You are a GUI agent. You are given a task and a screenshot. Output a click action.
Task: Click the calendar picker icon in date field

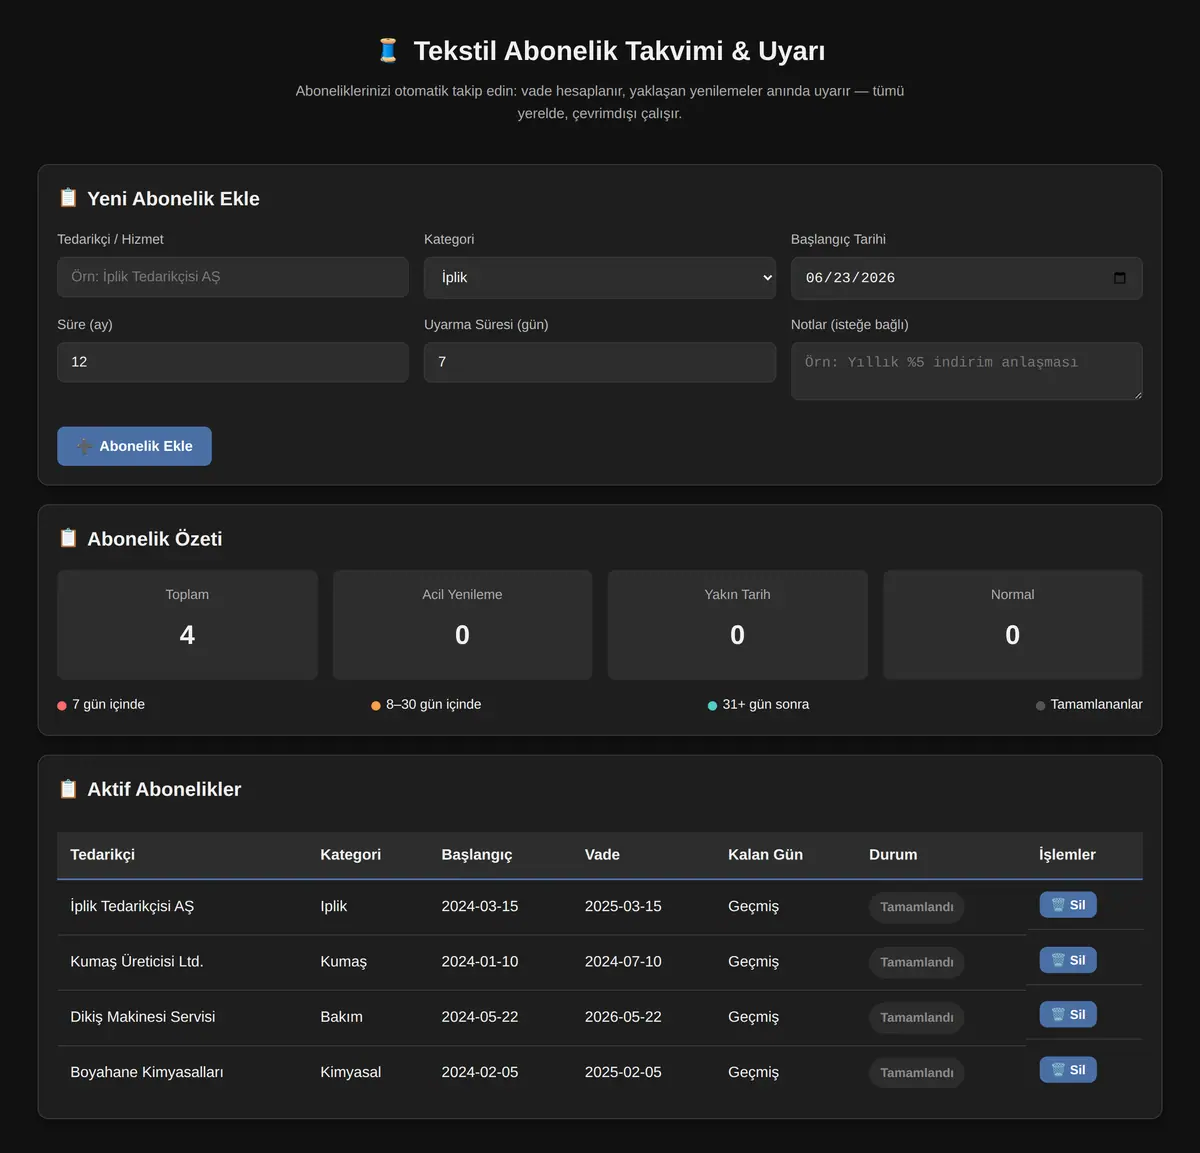coord(1120,278)
